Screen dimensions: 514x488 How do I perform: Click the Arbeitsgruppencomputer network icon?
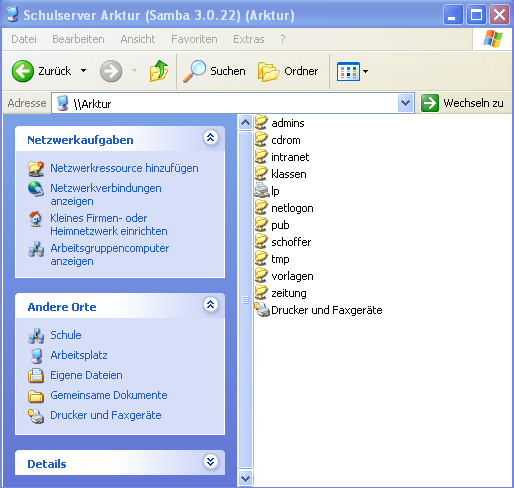click(36, 249)
